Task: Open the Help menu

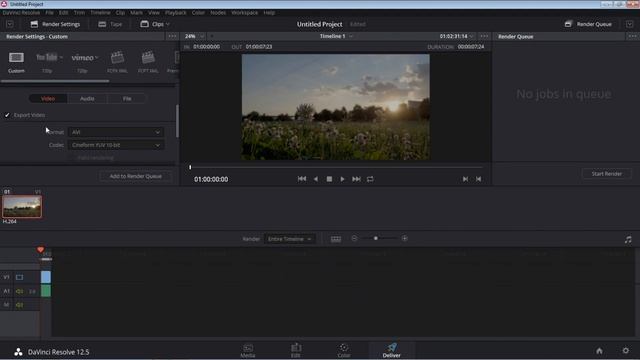Action: (269, 13)
